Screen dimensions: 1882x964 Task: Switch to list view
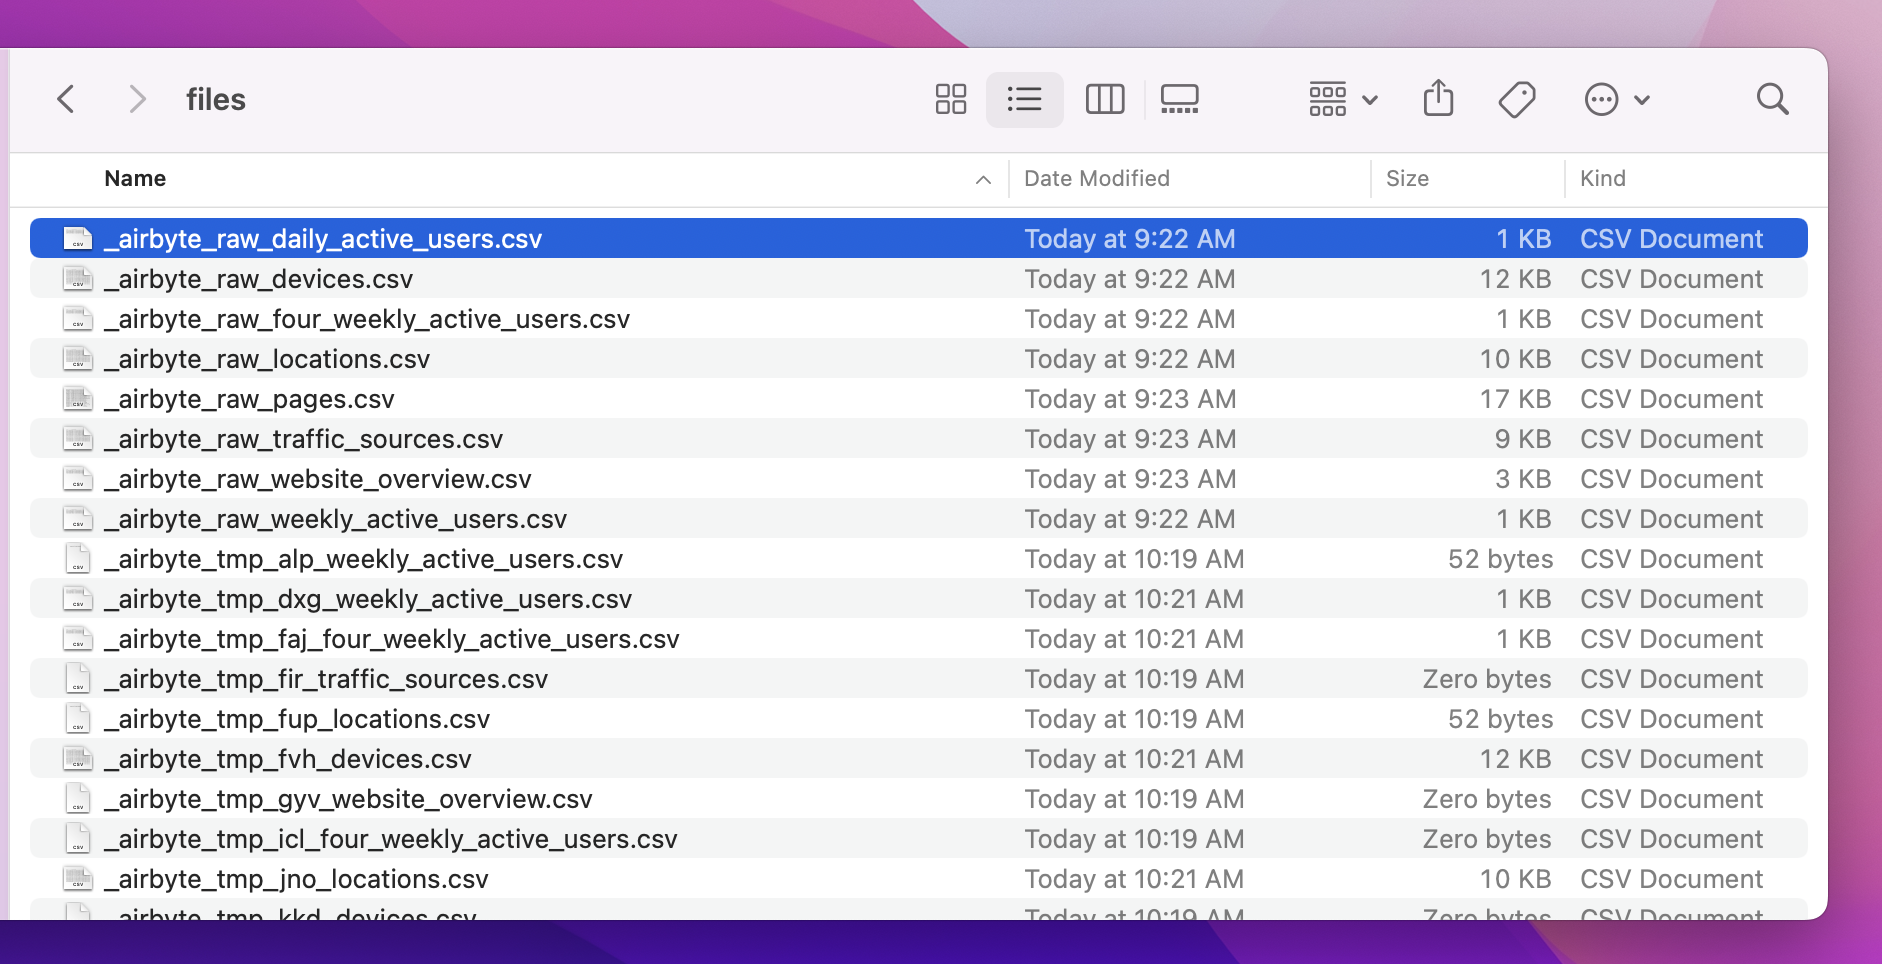point(1025,99)
